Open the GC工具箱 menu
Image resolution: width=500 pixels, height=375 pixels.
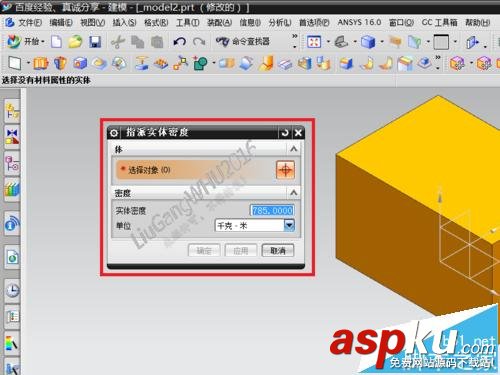pyautogui.click(x=439, y=22)
